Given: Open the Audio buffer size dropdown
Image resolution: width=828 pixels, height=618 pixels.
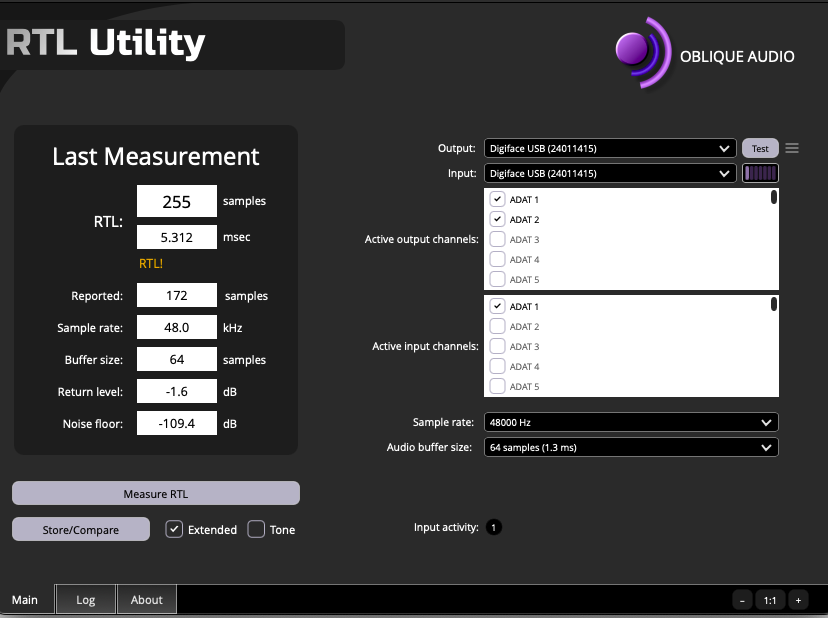Looking at the screenshot, I should (x=631, y=447).
